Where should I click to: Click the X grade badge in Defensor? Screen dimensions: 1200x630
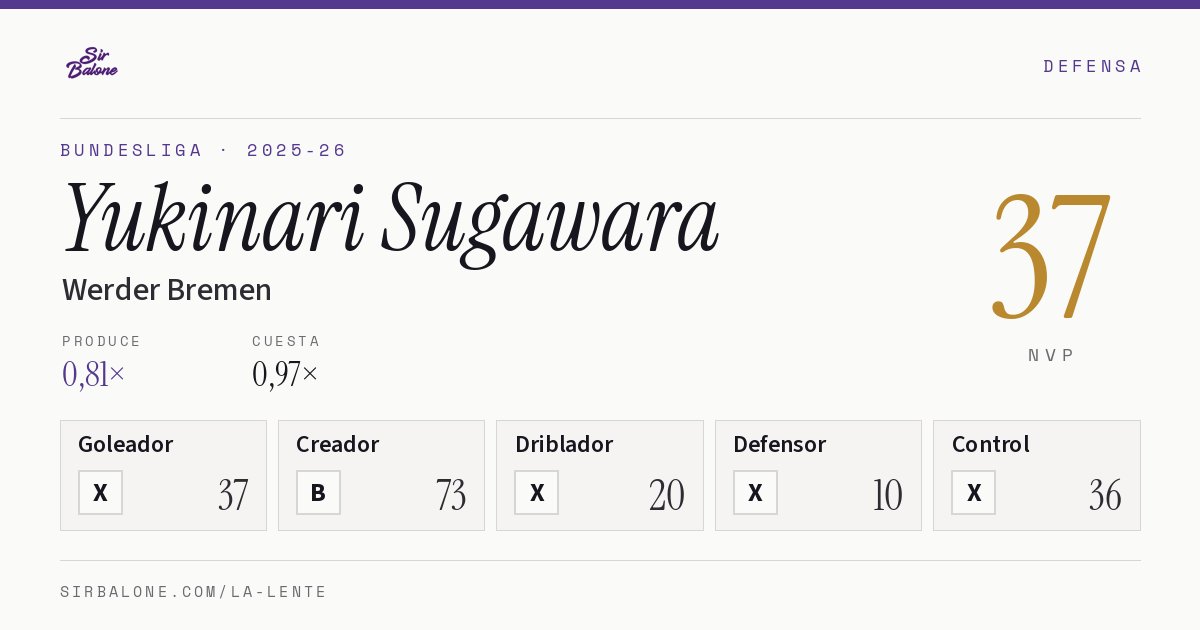click(755, 492)
